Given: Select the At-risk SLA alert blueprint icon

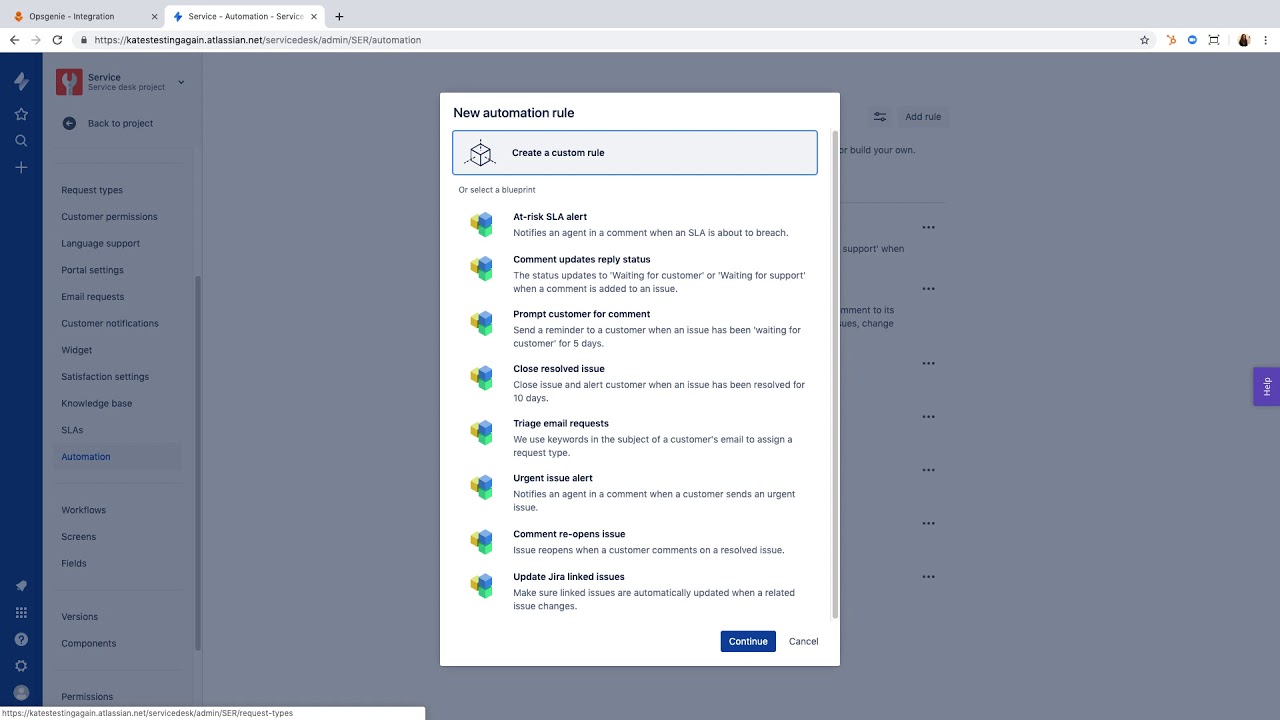Looking at the screenshot, I should (x=482, y=224).
